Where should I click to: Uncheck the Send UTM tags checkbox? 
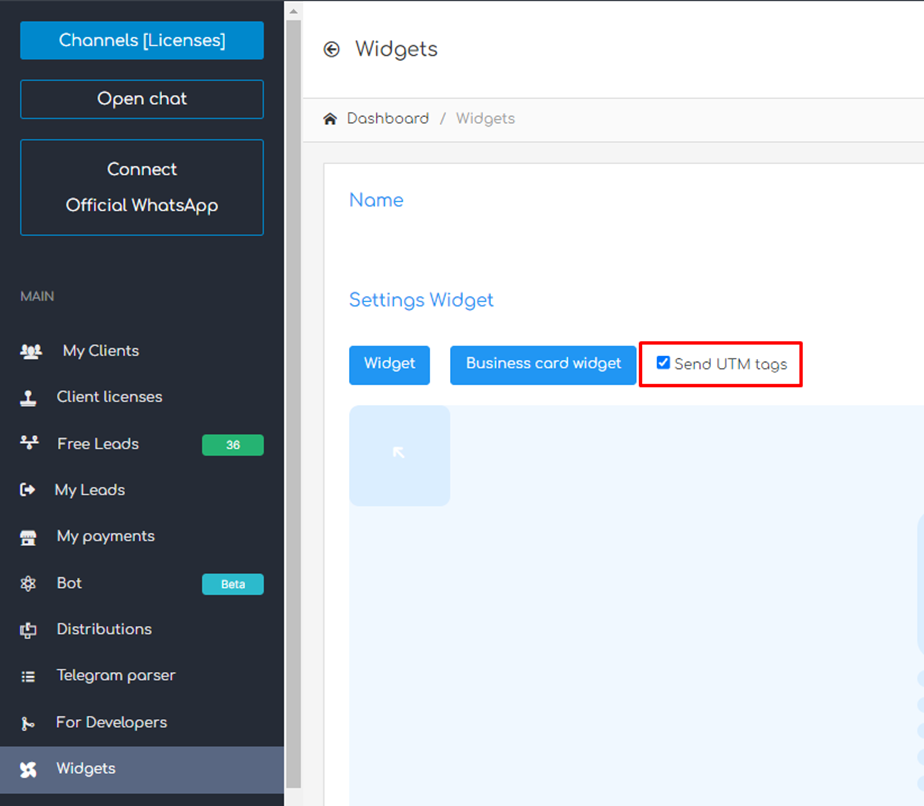click(x=663, y=363)
